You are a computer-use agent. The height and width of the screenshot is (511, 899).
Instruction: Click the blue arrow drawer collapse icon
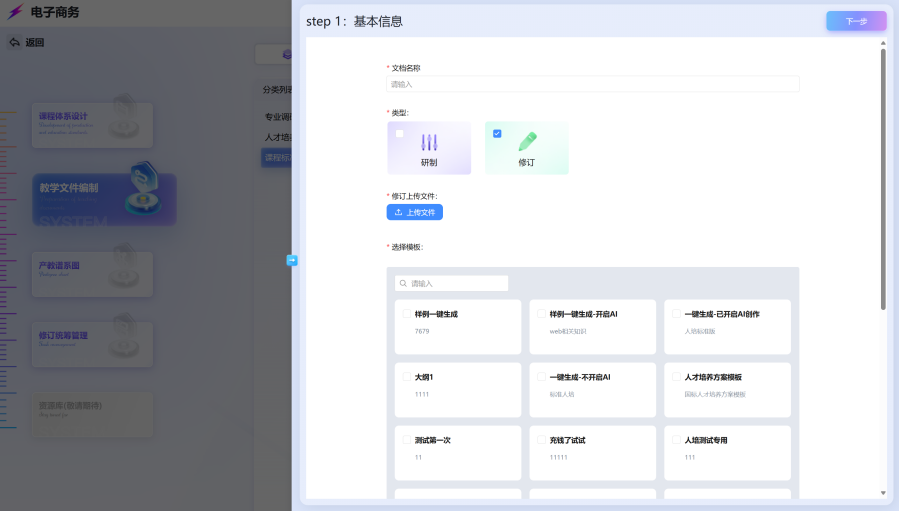292,260
